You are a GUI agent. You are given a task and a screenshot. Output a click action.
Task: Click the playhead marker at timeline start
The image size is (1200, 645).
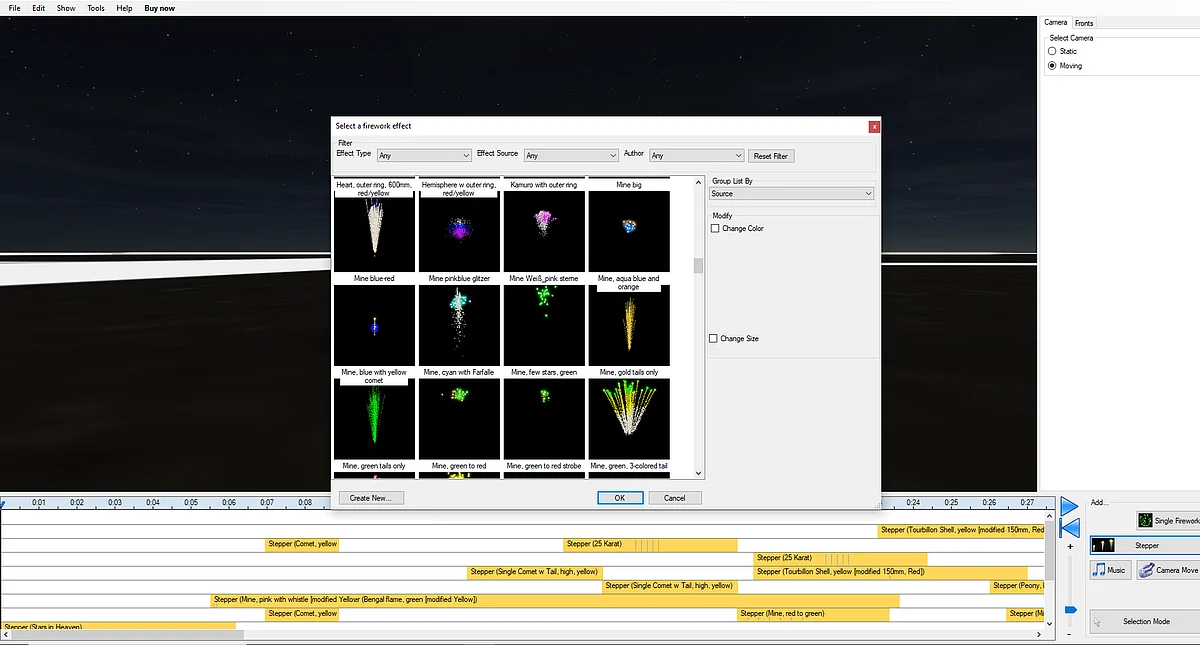(x=3, y=503)
